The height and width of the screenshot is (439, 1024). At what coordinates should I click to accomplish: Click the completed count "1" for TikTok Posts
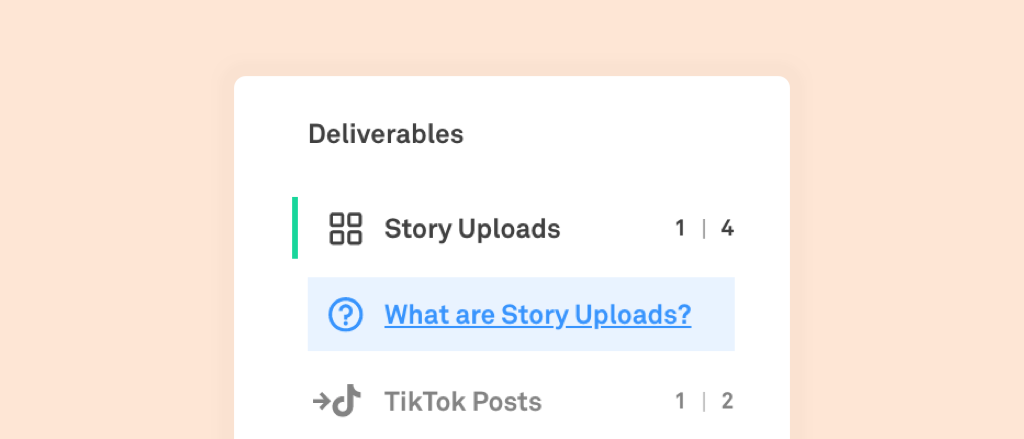[680, 402]
